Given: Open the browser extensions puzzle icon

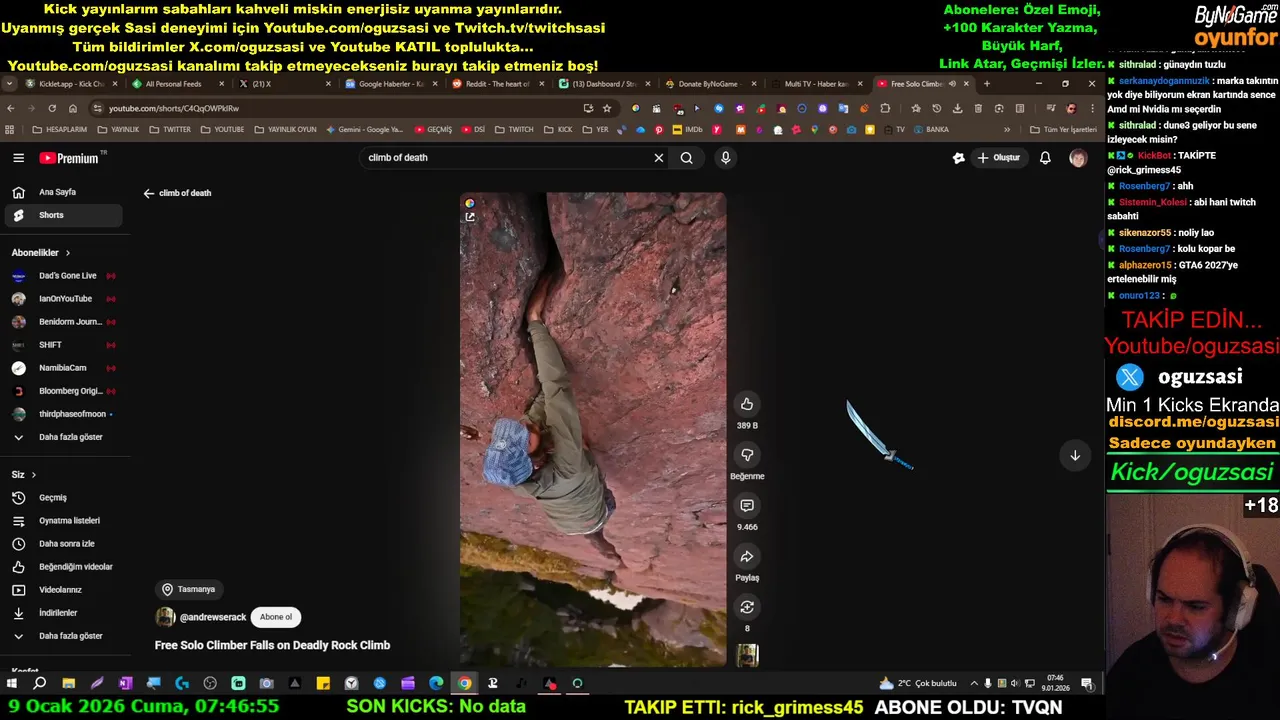Looking at the screenshot, I should click(885, 108).
